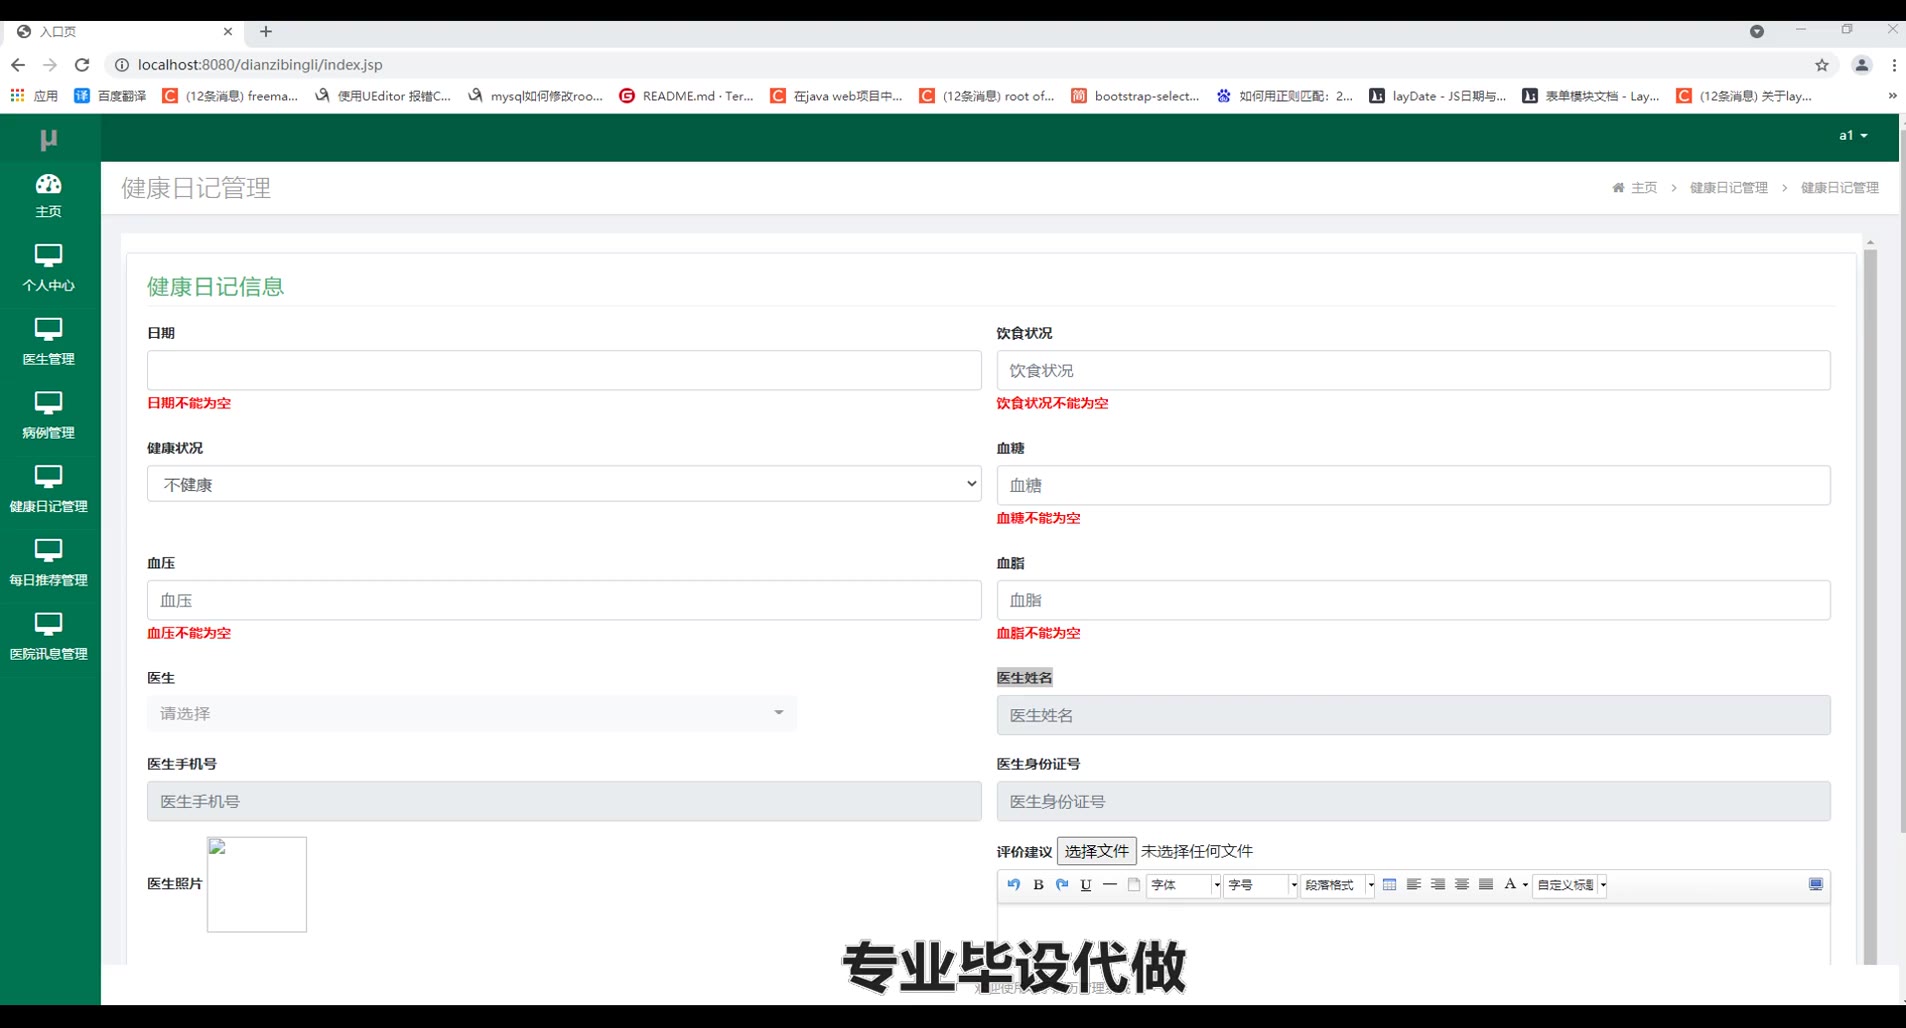Reload the browser page
Viewport: 1906px width, 1028px height.
(x=82, y=65)
